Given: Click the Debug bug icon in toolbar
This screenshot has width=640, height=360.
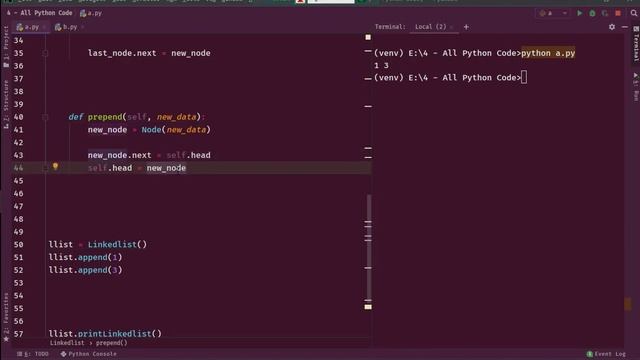Looking at the screenshot, I should 592,13.
